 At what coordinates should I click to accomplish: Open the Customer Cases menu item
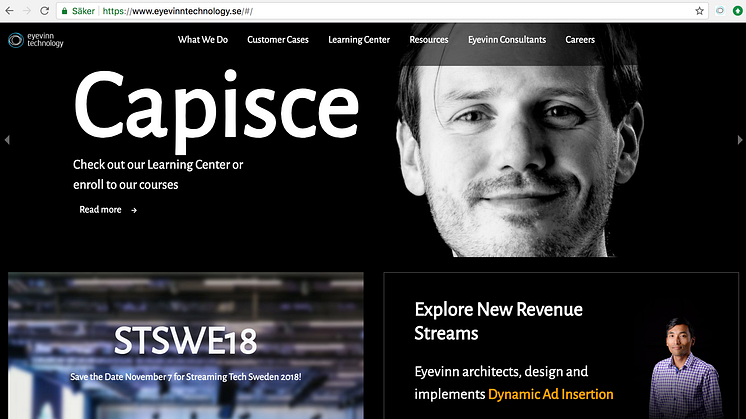[x=278, y=40]
